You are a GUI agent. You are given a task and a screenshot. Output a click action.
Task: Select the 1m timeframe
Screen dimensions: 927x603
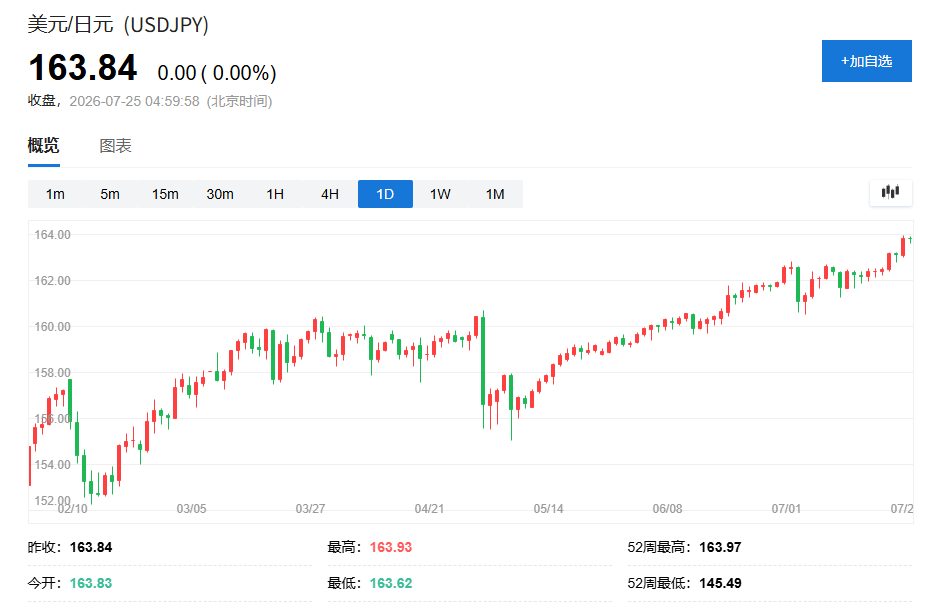click(55, 194)
